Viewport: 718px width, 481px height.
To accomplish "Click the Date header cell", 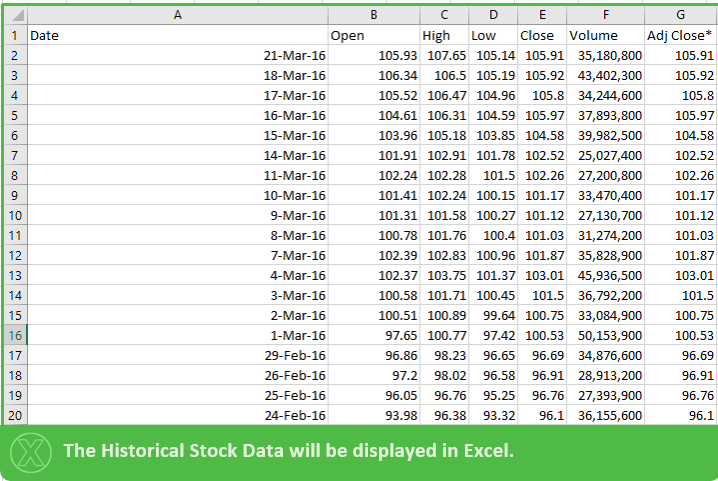I will (178, 35).
